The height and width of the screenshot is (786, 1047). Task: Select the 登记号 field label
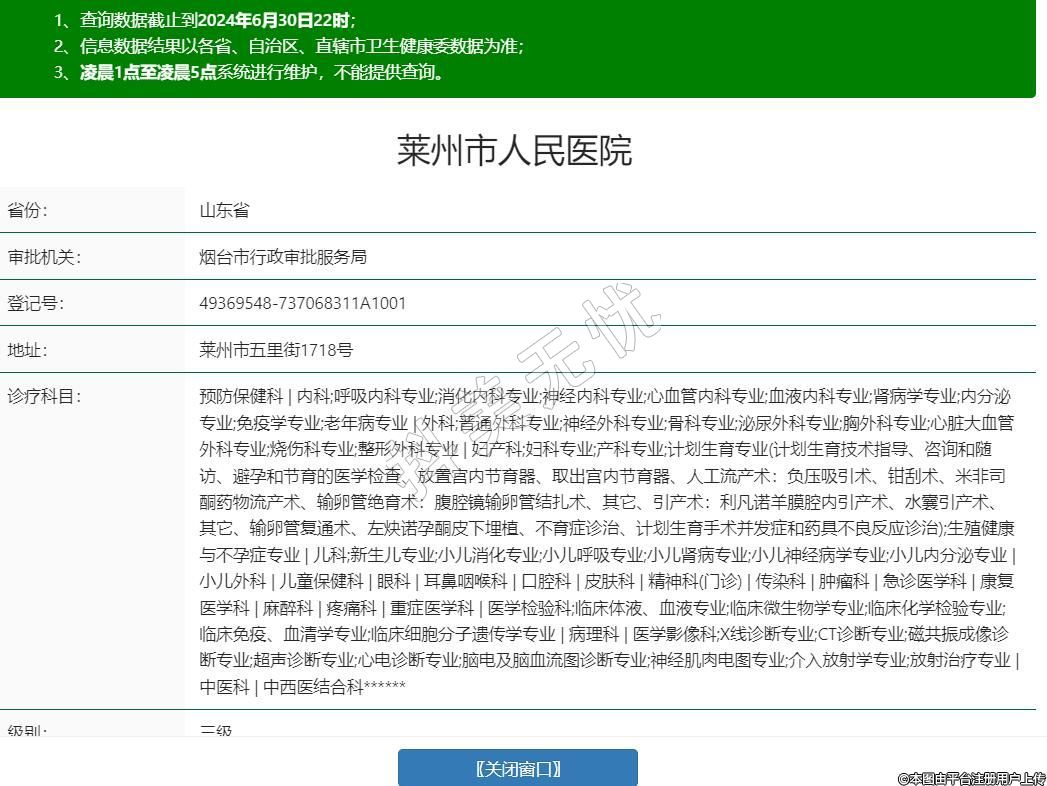(x=36, y=303)
